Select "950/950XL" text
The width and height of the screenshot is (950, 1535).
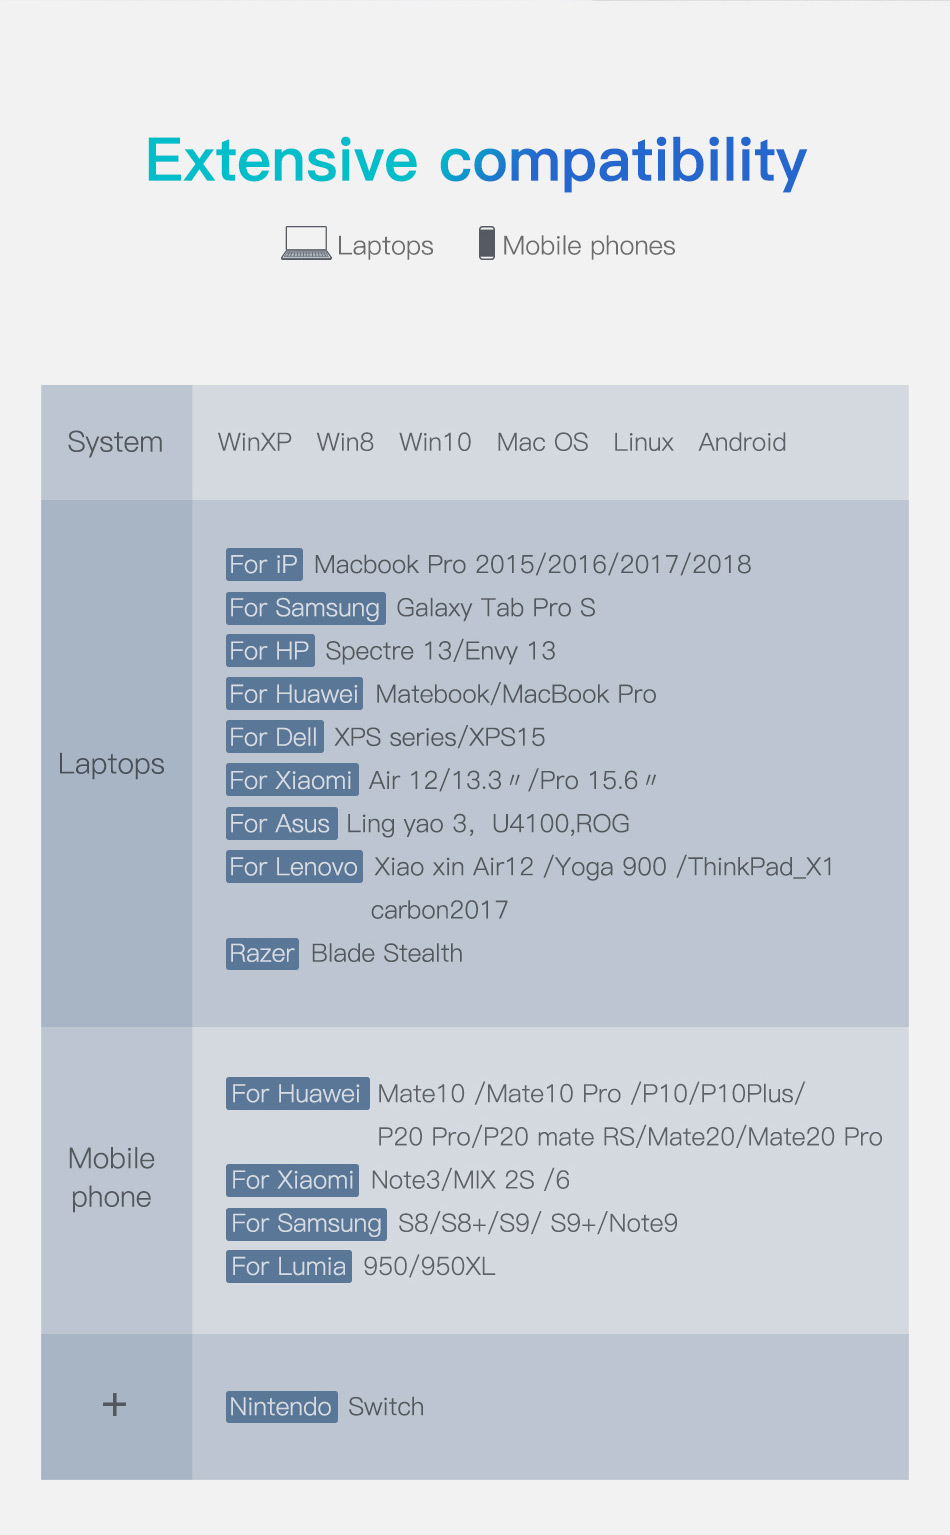click(429, 1267)
